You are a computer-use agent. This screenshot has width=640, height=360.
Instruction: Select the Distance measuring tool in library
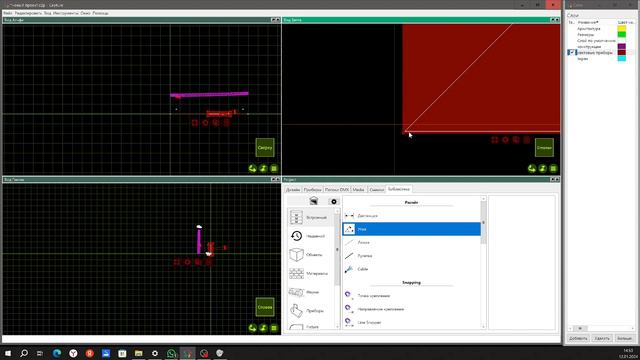coord(411,216)
